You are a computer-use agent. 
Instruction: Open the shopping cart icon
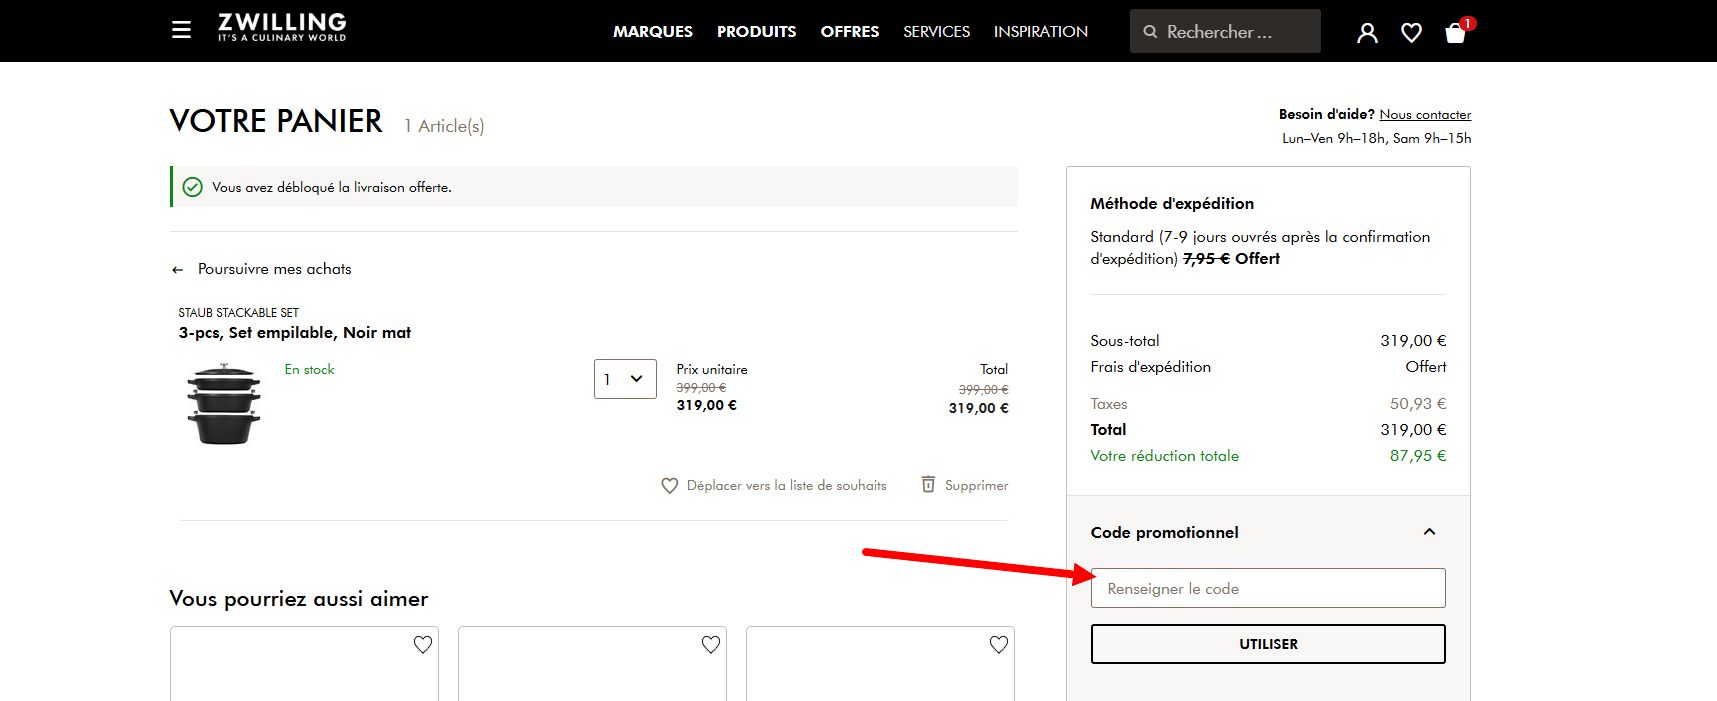[1456, 33]
